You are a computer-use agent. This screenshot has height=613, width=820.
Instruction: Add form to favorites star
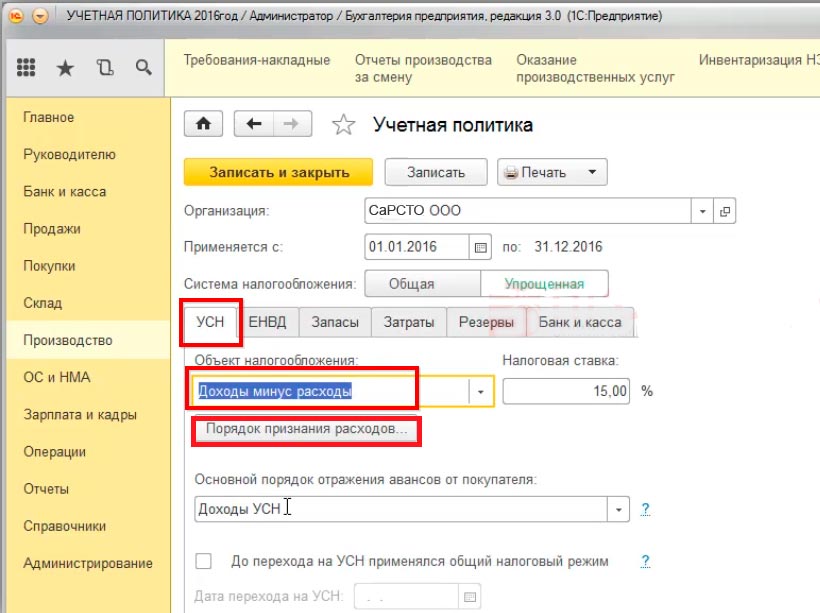pyautogui.click(x=343, y=125)
